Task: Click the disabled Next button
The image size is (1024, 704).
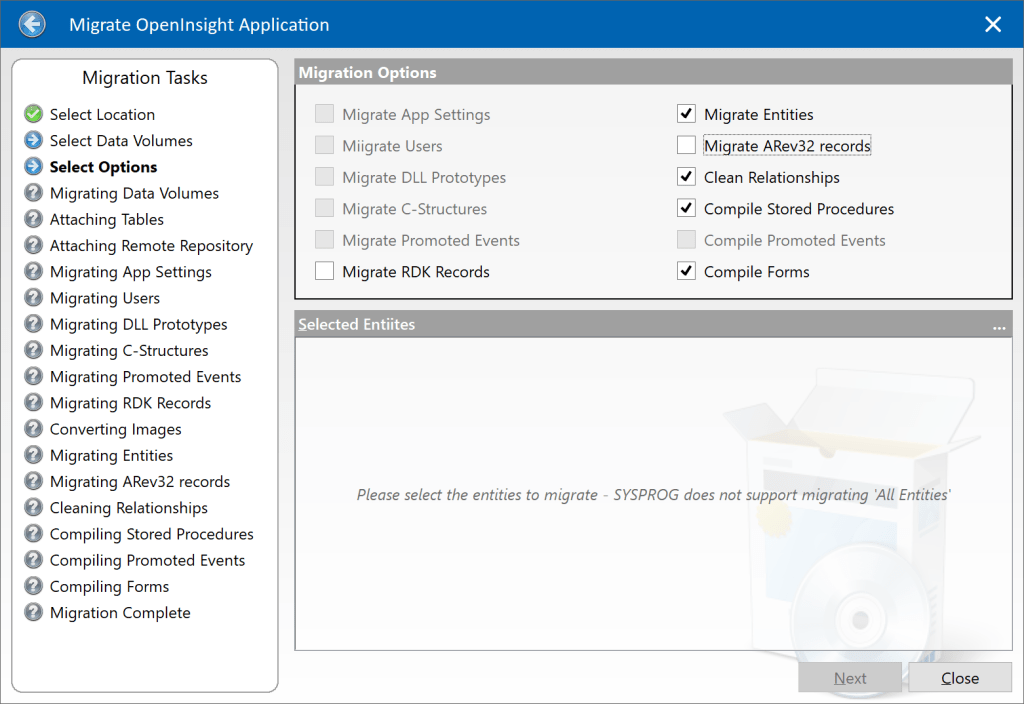Action: click(x=849, y=677)
